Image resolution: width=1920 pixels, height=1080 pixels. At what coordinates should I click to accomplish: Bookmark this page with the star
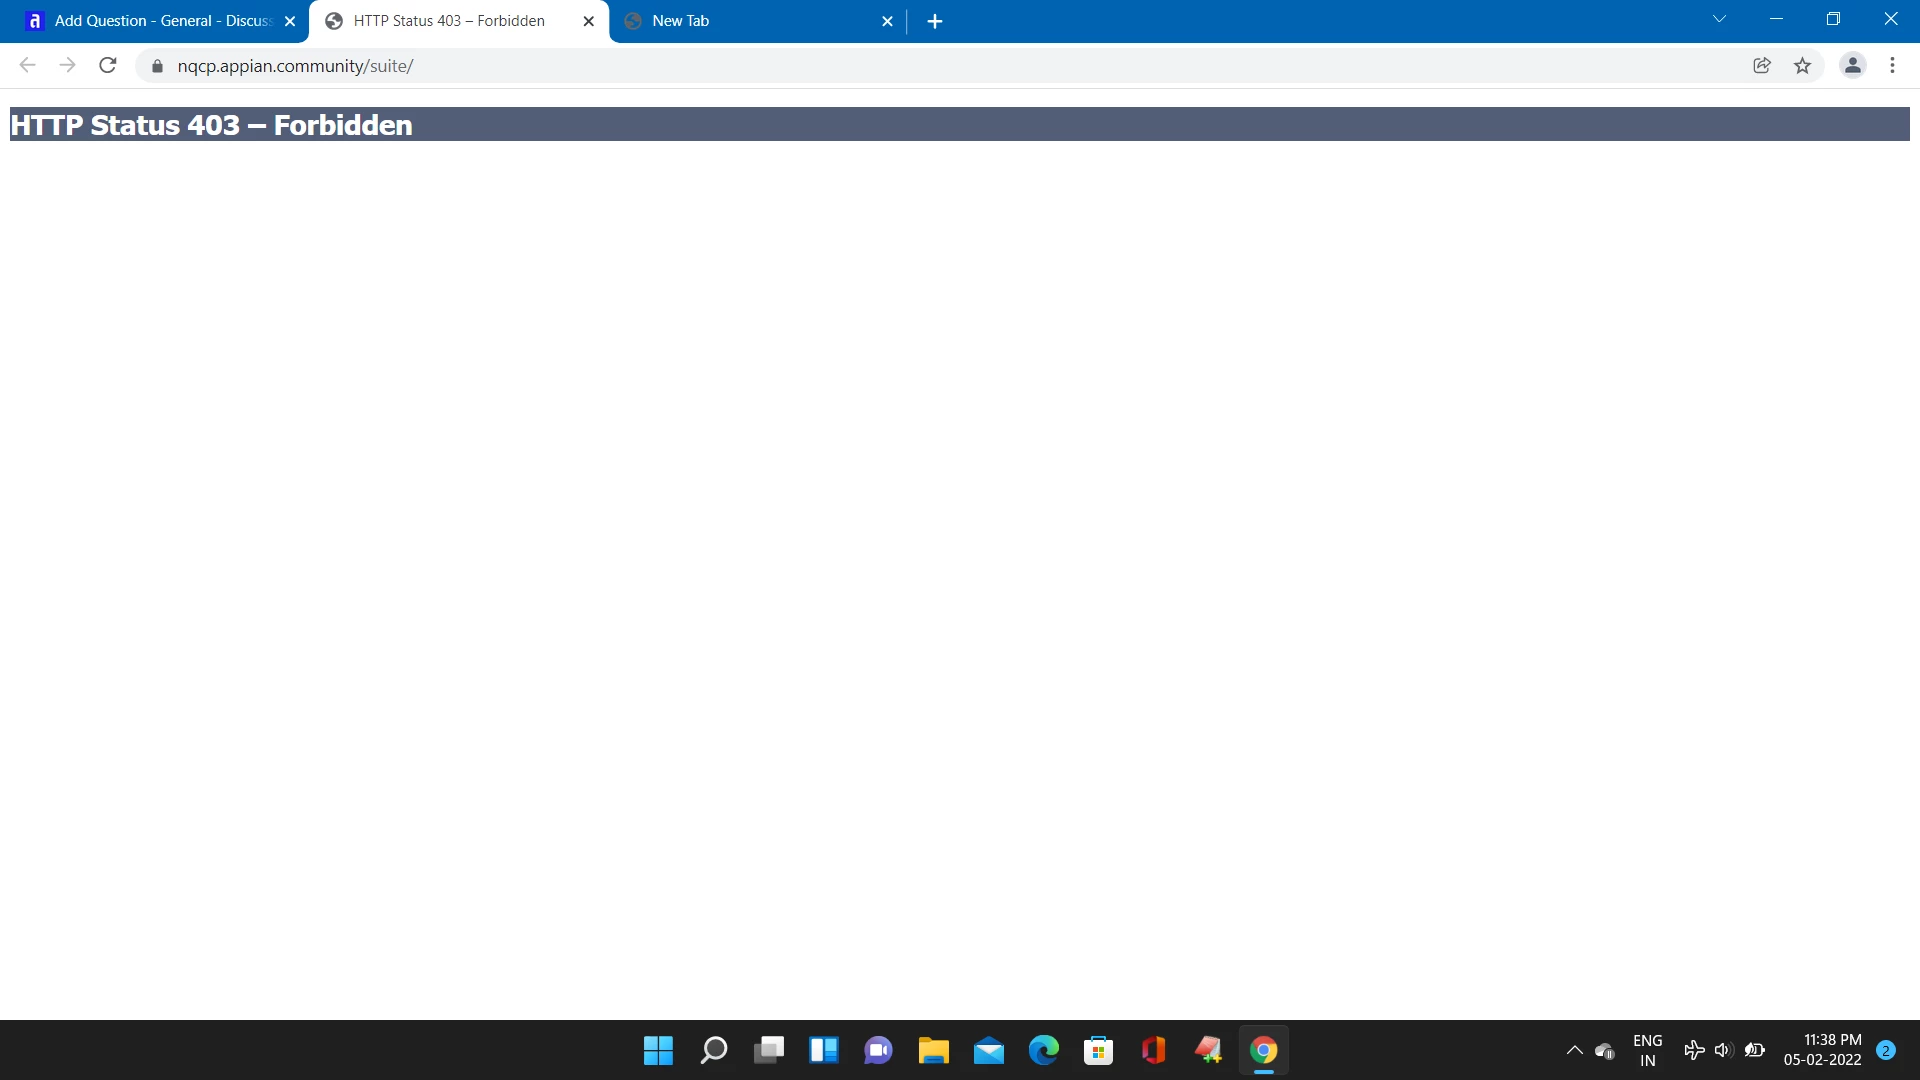pos(1802,66)
